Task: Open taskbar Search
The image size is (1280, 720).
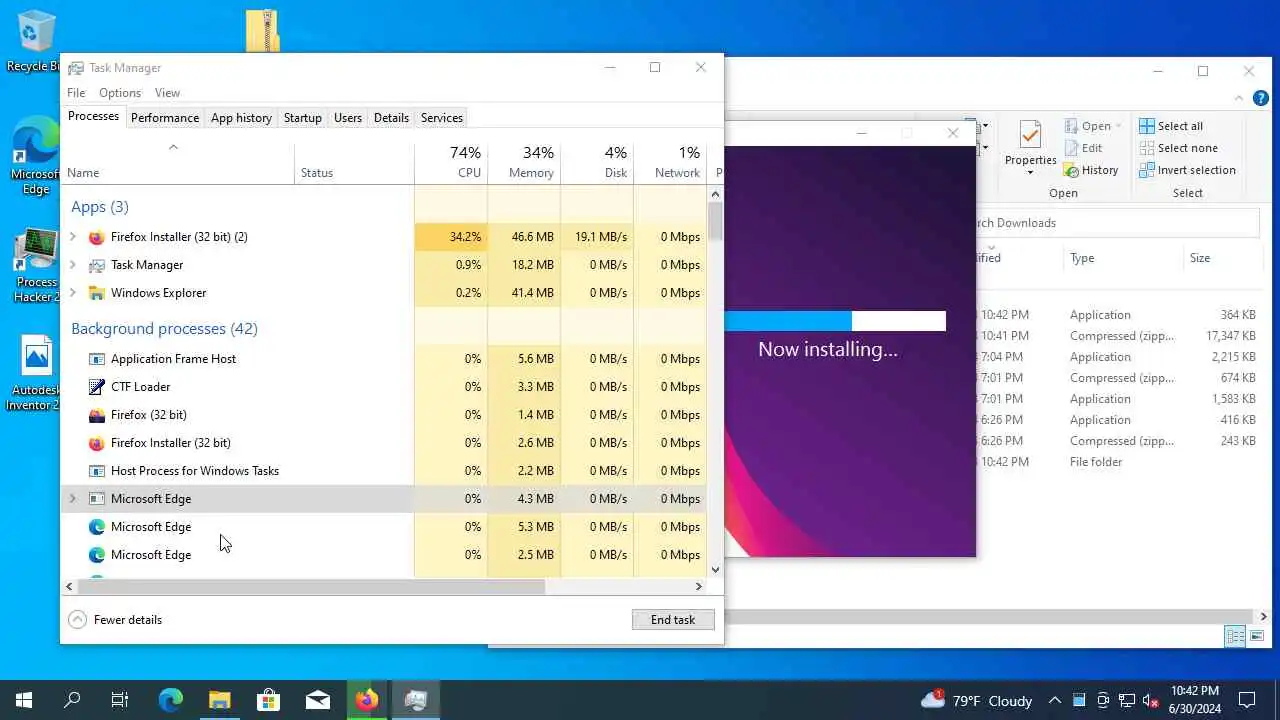Action: (x=72, y=700)
